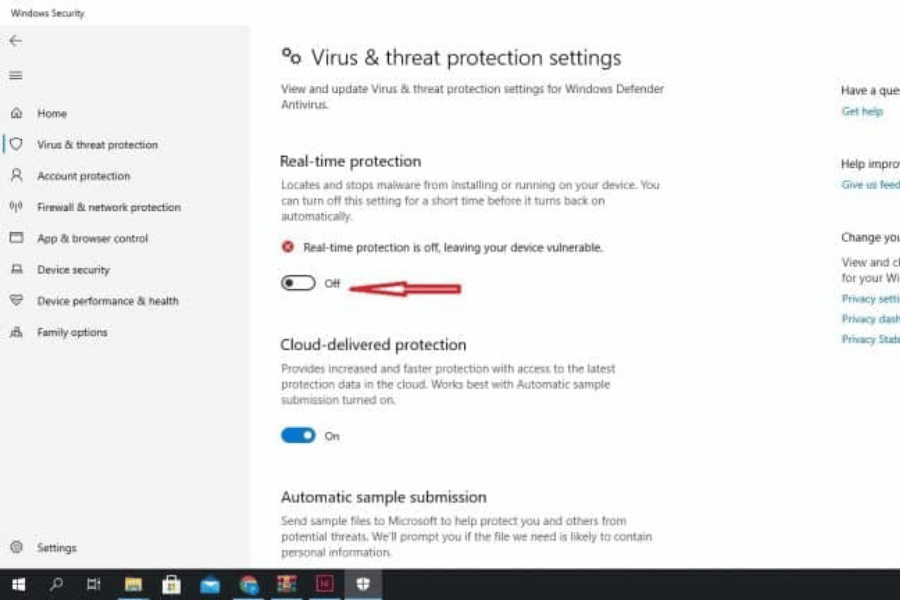Open the hamburger navigation menu

pos(15,76)
